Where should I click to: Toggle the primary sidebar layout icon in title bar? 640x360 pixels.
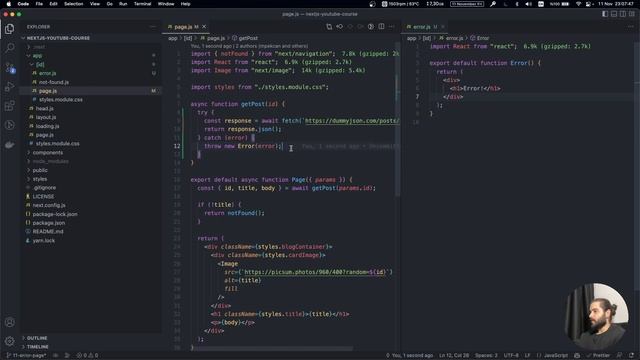605,14
